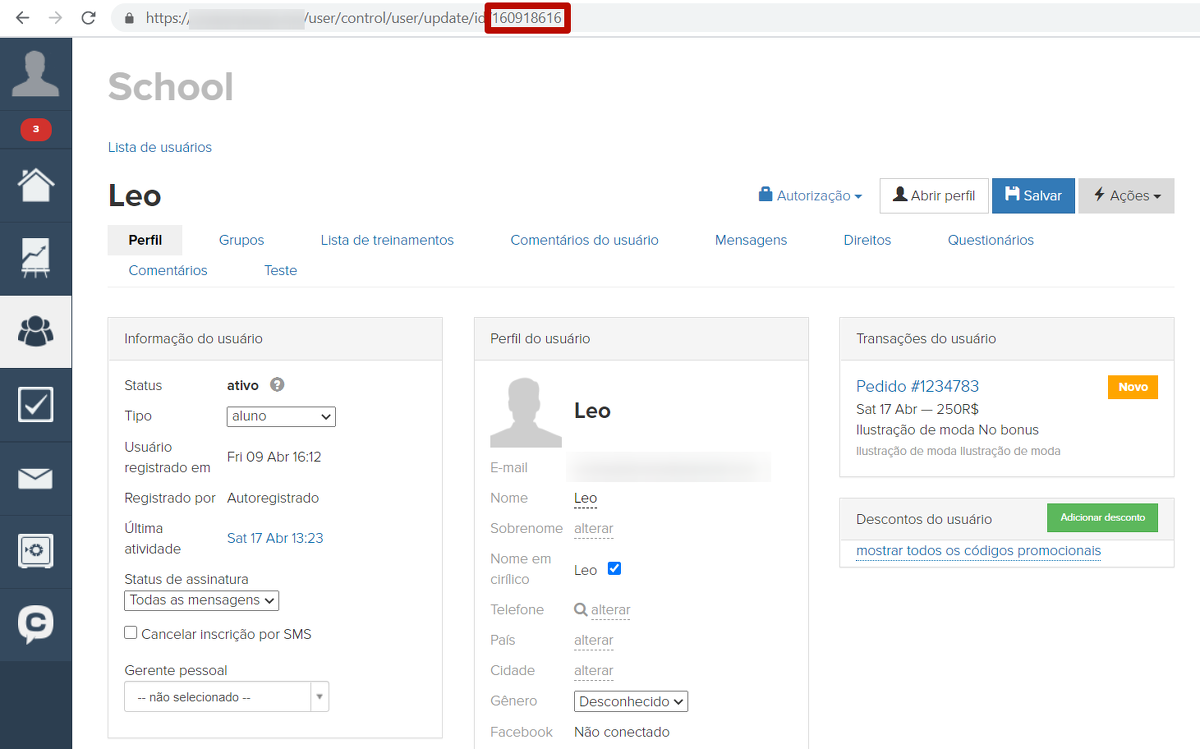This screenshot has width=1200, height=749.
Task: Reload the page in browser
Action: (89, 18)
